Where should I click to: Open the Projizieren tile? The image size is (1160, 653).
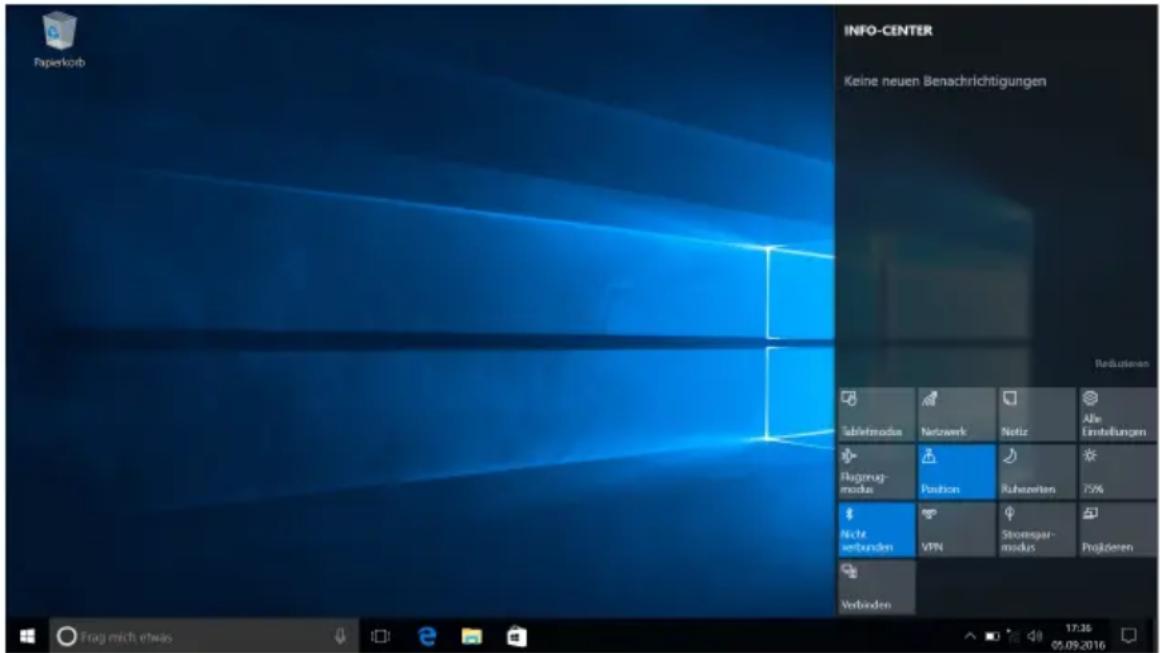pos(1117,529)
